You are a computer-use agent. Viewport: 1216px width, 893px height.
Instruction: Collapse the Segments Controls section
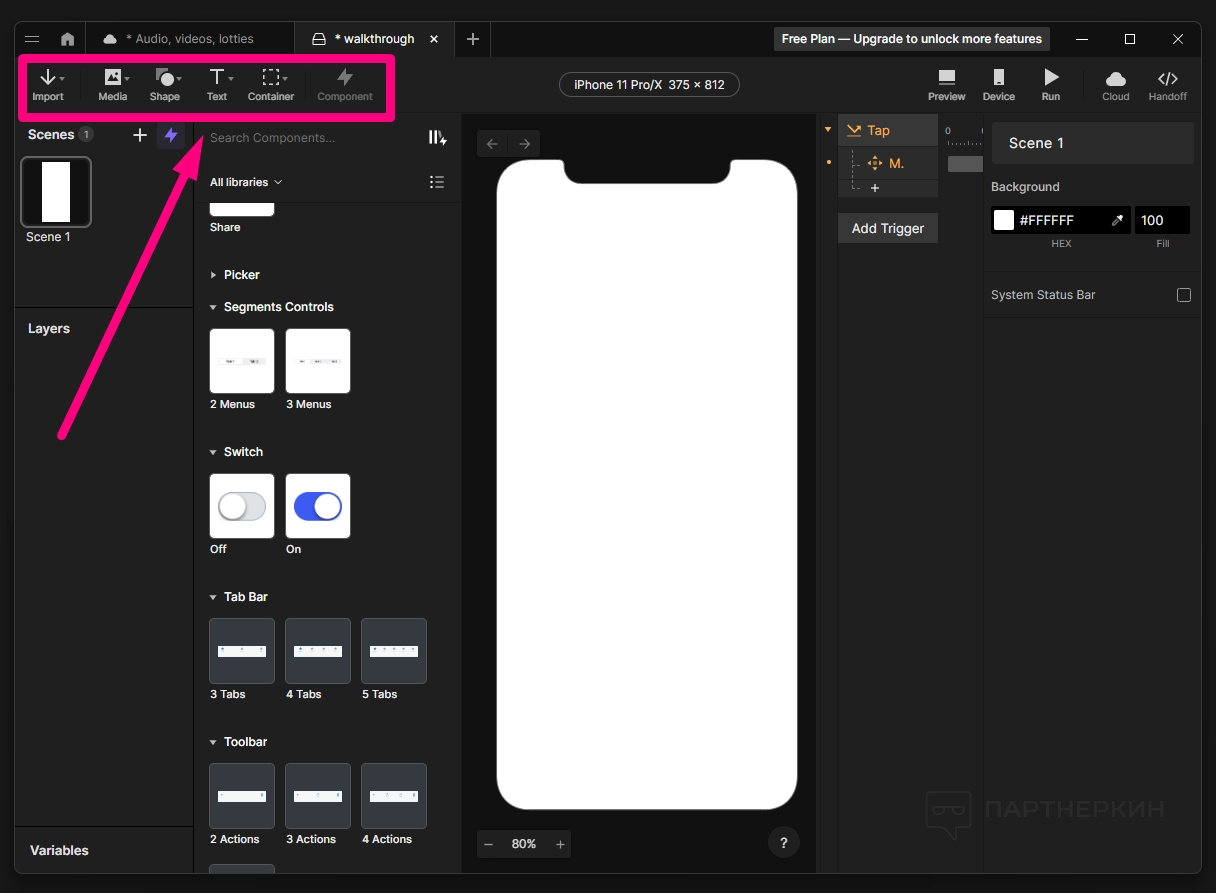214,308
